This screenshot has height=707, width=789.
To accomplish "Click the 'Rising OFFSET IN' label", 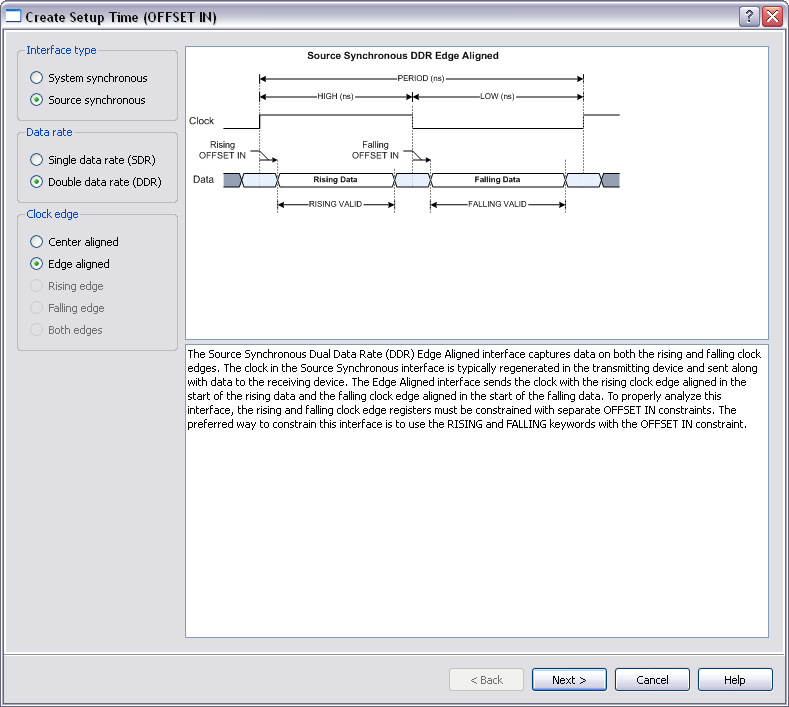I will click(222, 150).
